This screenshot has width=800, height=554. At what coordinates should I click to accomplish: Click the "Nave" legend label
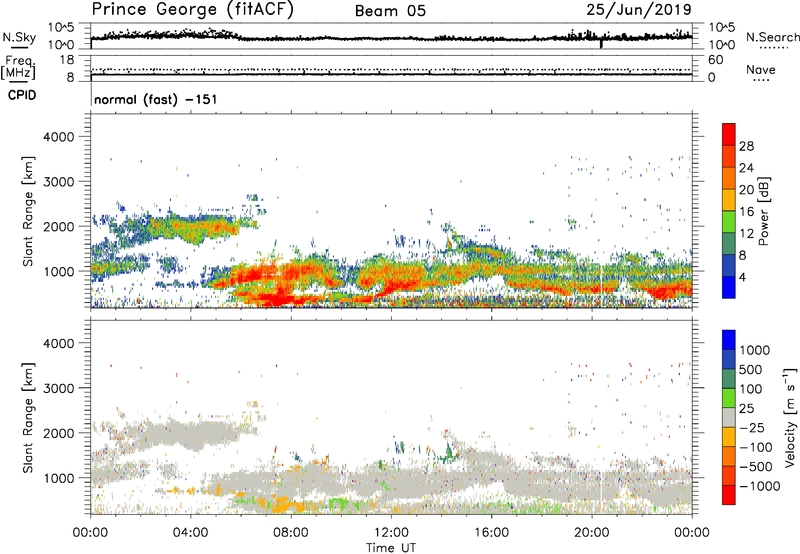pos(761,70)
